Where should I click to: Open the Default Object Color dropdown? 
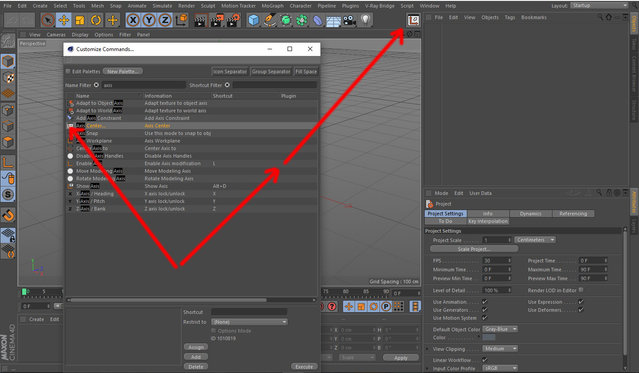[x=500, y=329]
